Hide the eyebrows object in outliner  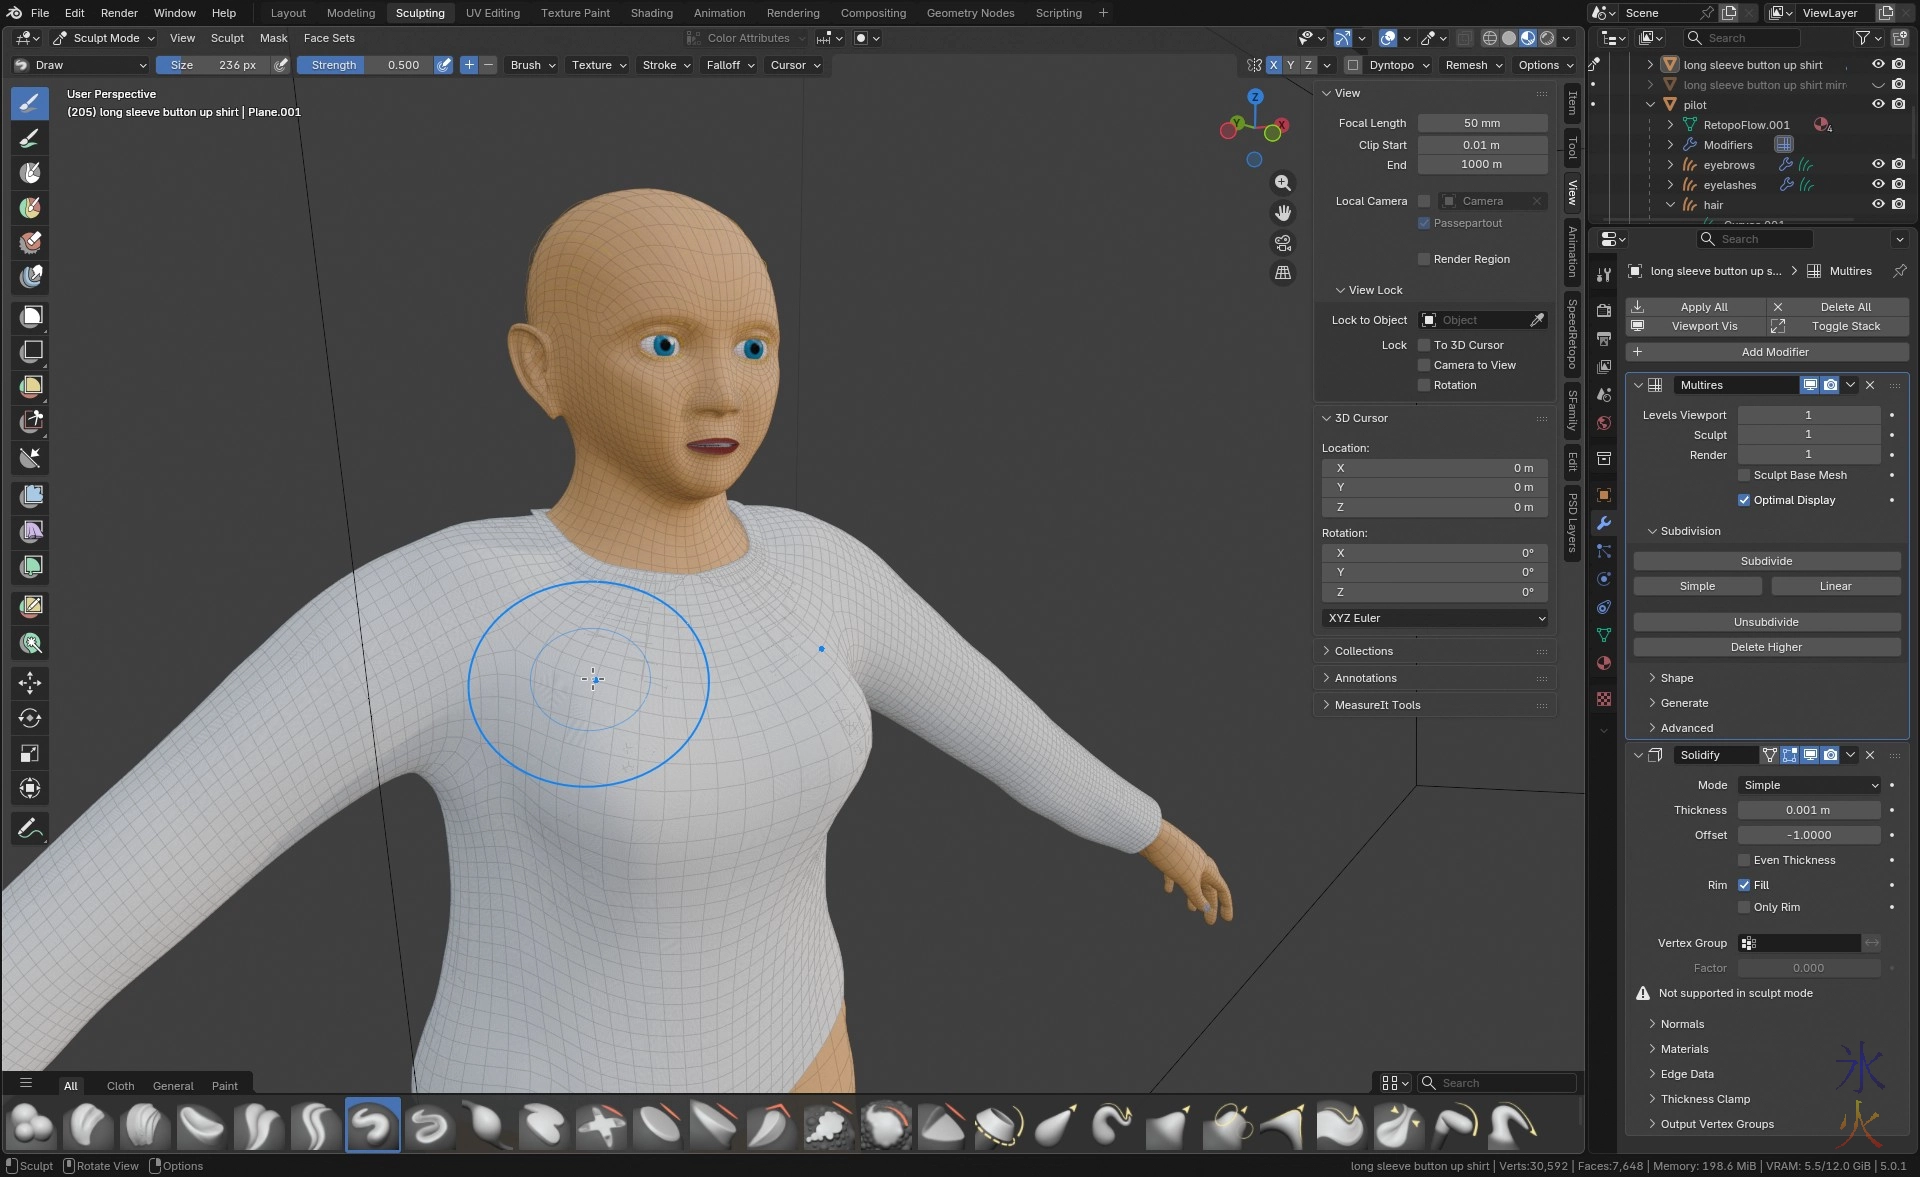[x=1877, y=165]
